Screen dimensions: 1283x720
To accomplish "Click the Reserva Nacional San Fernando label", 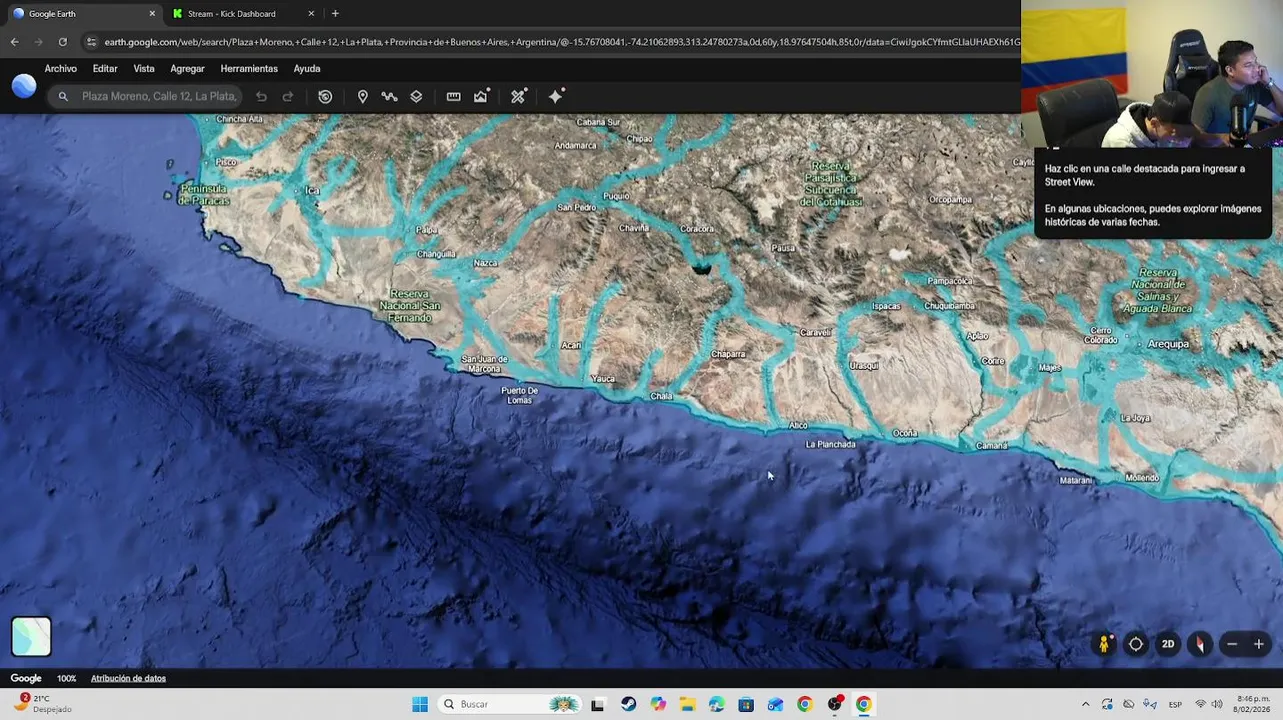I will click(410, 306).
